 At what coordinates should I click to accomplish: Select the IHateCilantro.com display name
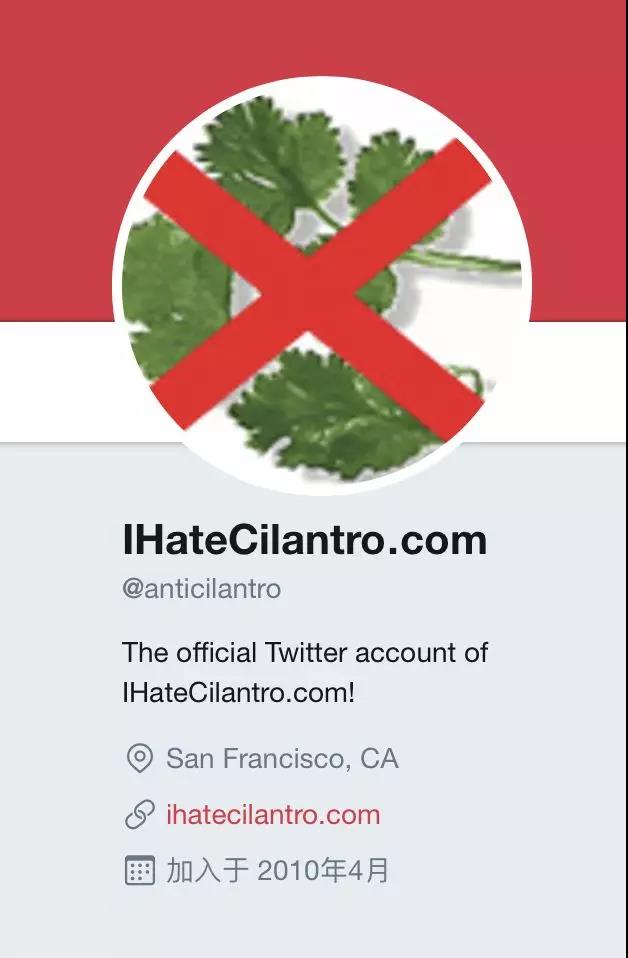tap(304, 540)
